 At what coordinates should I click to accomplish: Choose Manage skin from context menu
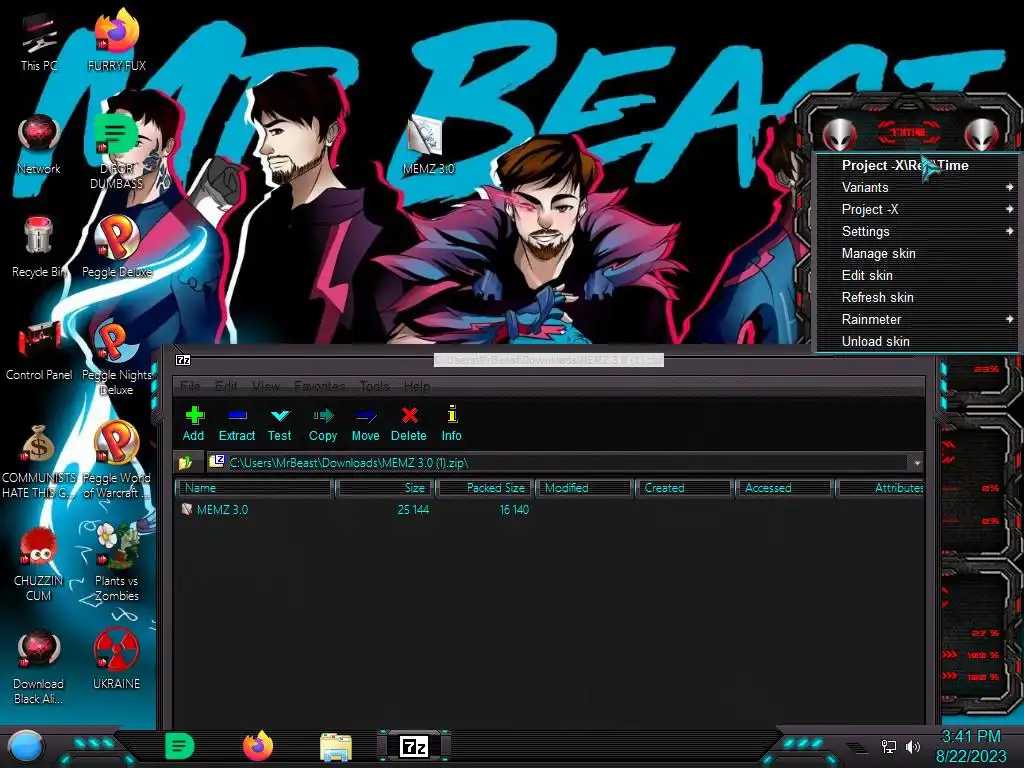pos(918,253)
